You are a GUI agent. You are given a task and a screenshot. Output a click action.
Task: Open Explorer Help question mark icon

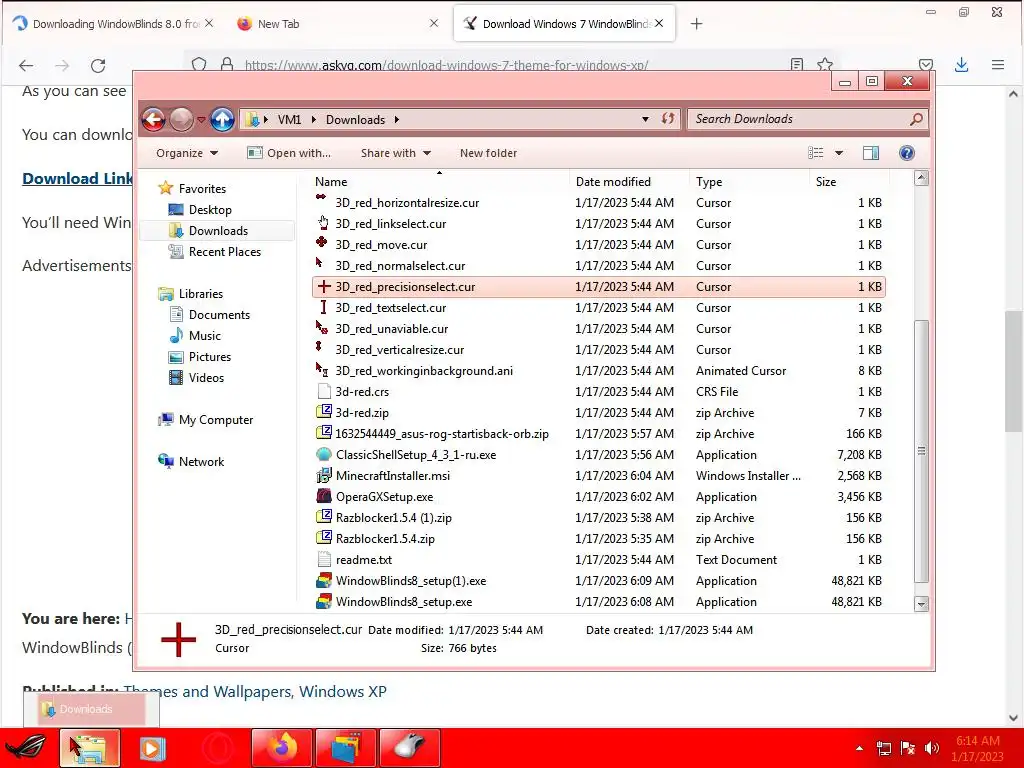(x=906, y=153)
